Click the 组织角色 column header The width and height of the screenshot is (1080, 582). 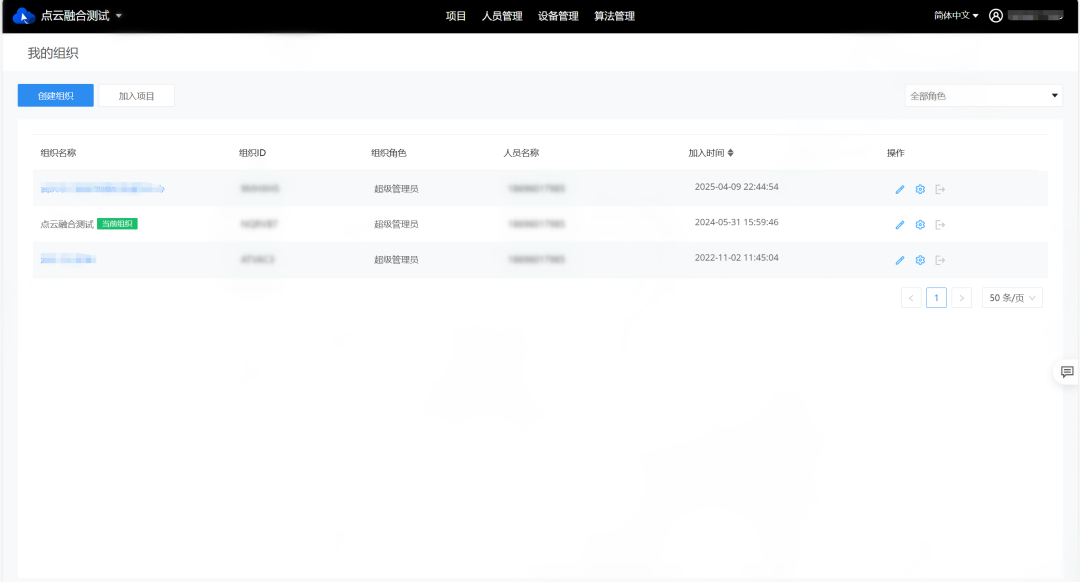coord(388,153)
